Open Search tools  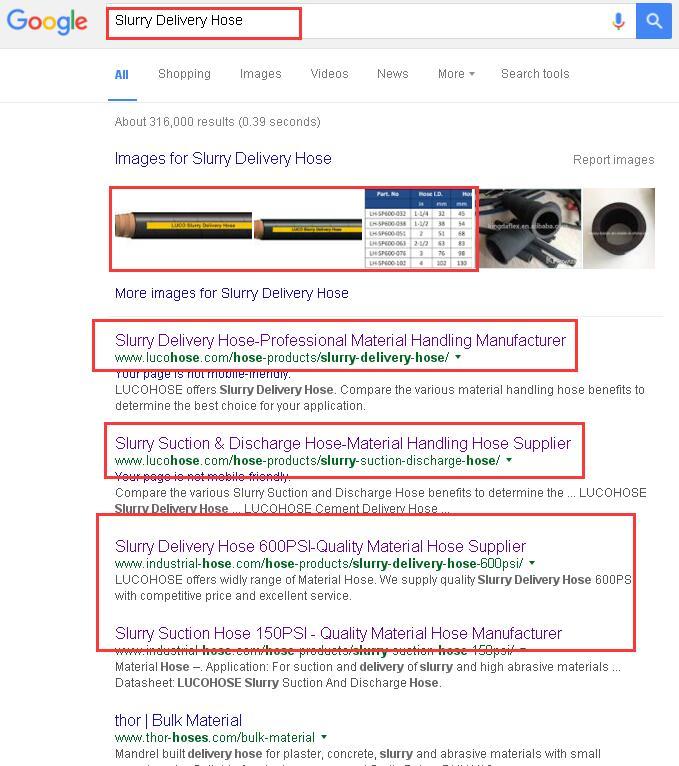pos(535,74)
